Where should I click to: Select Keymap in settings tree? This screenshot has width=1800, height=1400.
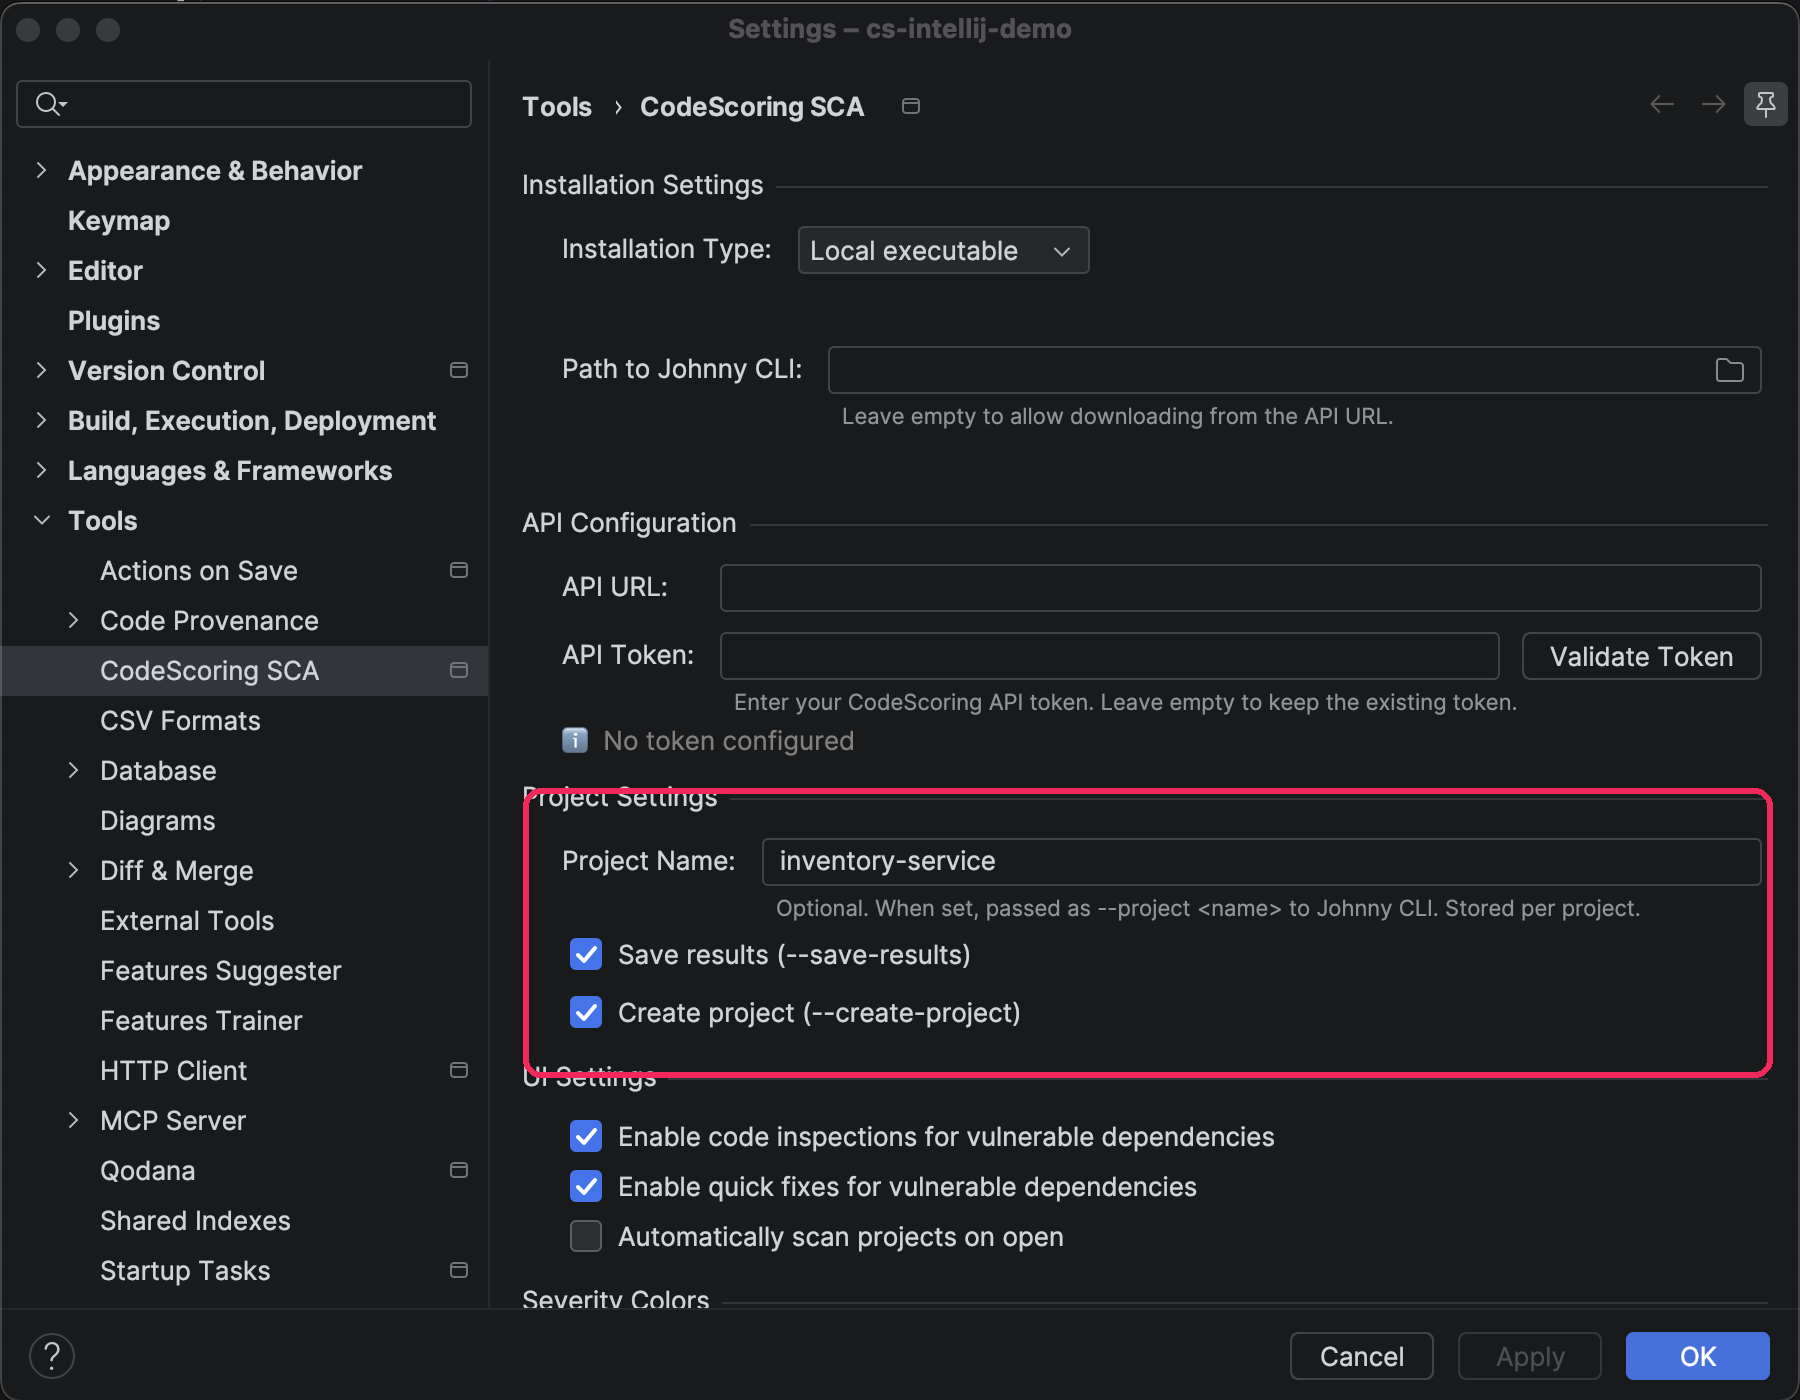pos(119,220)
